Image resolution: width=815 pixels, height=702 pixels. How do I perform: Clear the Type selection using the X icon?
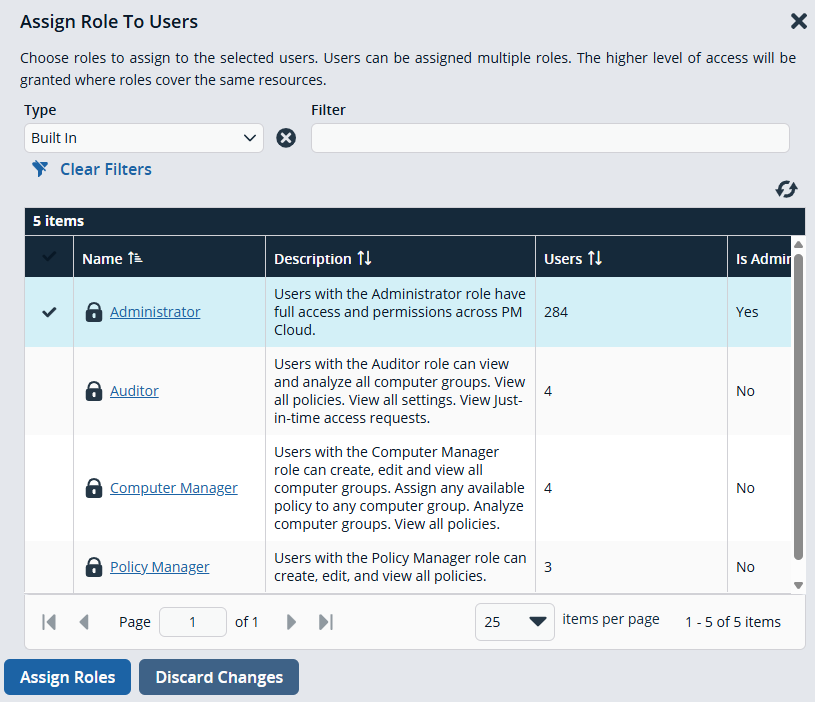point(286,138)
